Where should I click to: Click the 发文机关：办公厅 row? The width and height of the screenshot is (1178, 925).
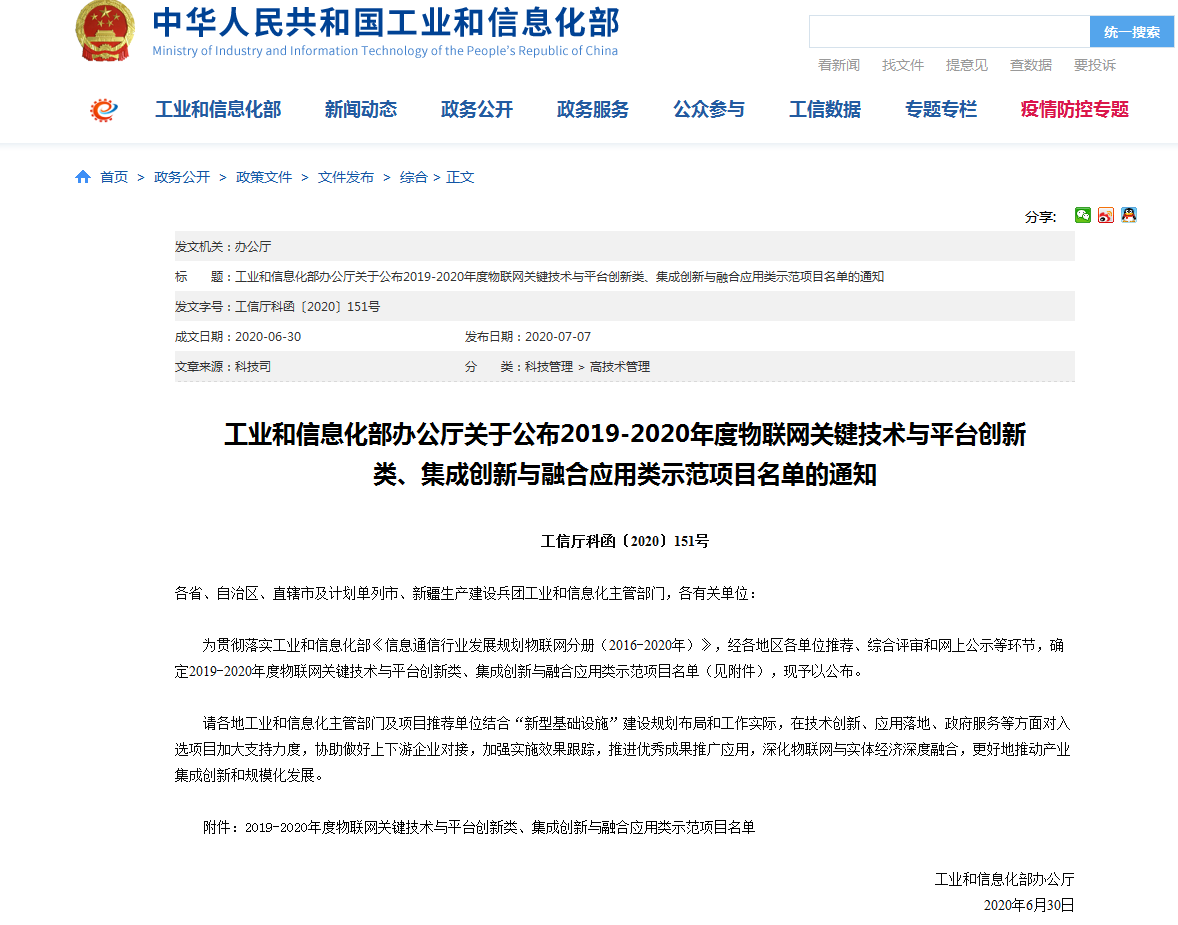624,246
